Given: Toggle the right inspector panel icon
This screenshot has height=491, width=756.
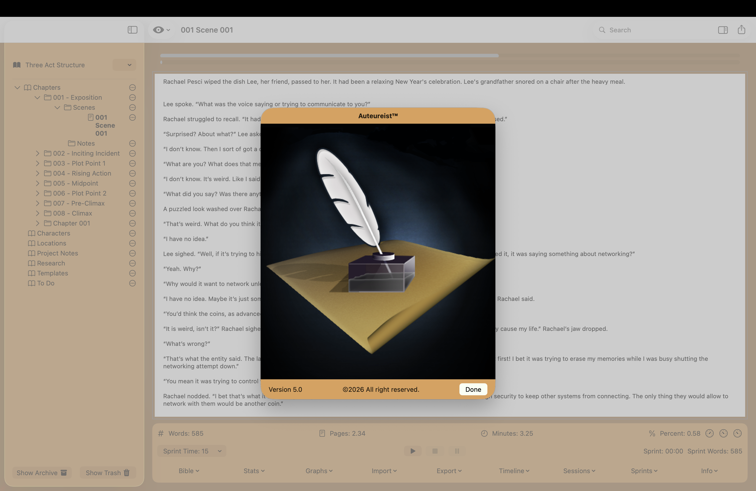Looking at the screenshot, I should point(722,30).
